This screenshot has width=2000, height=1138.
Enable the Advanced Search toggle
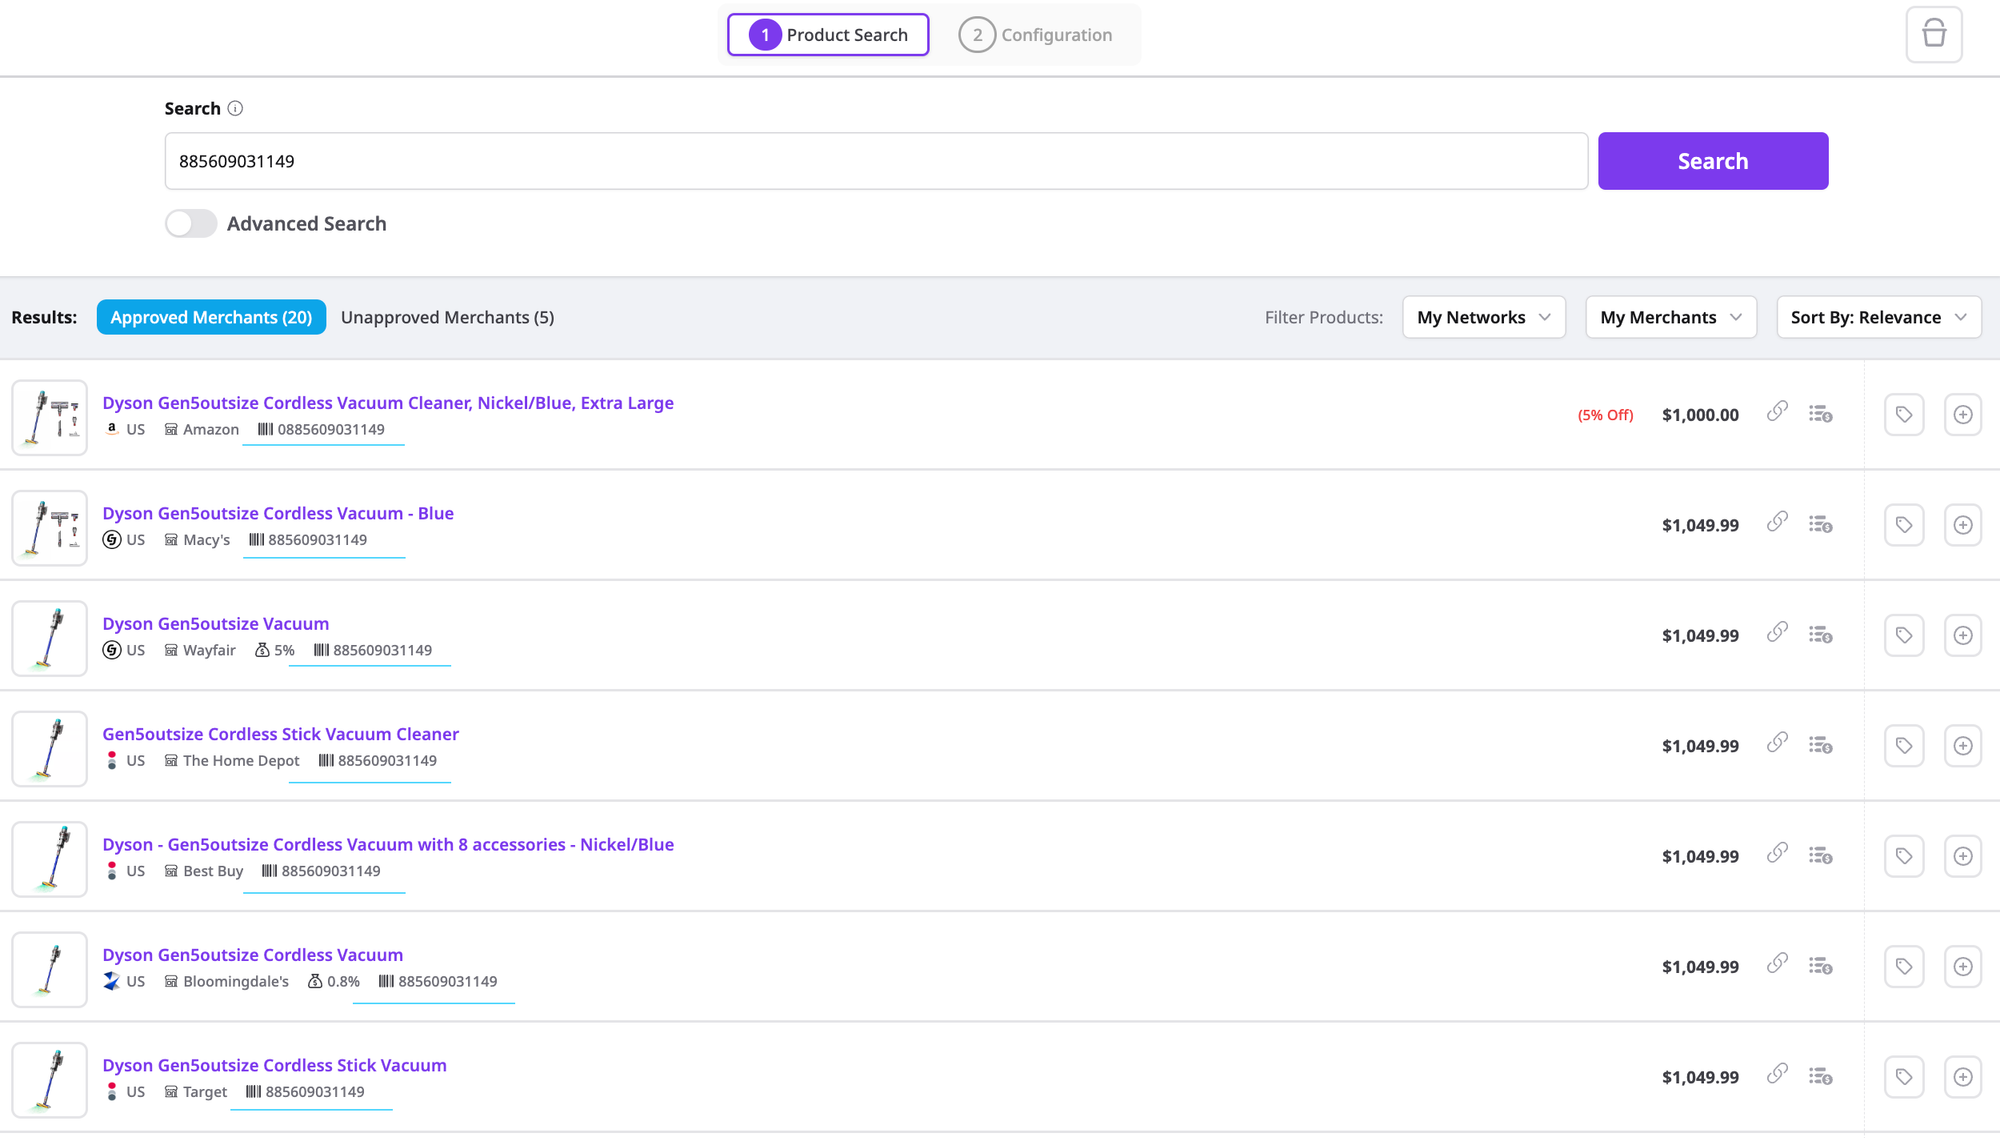191,223
